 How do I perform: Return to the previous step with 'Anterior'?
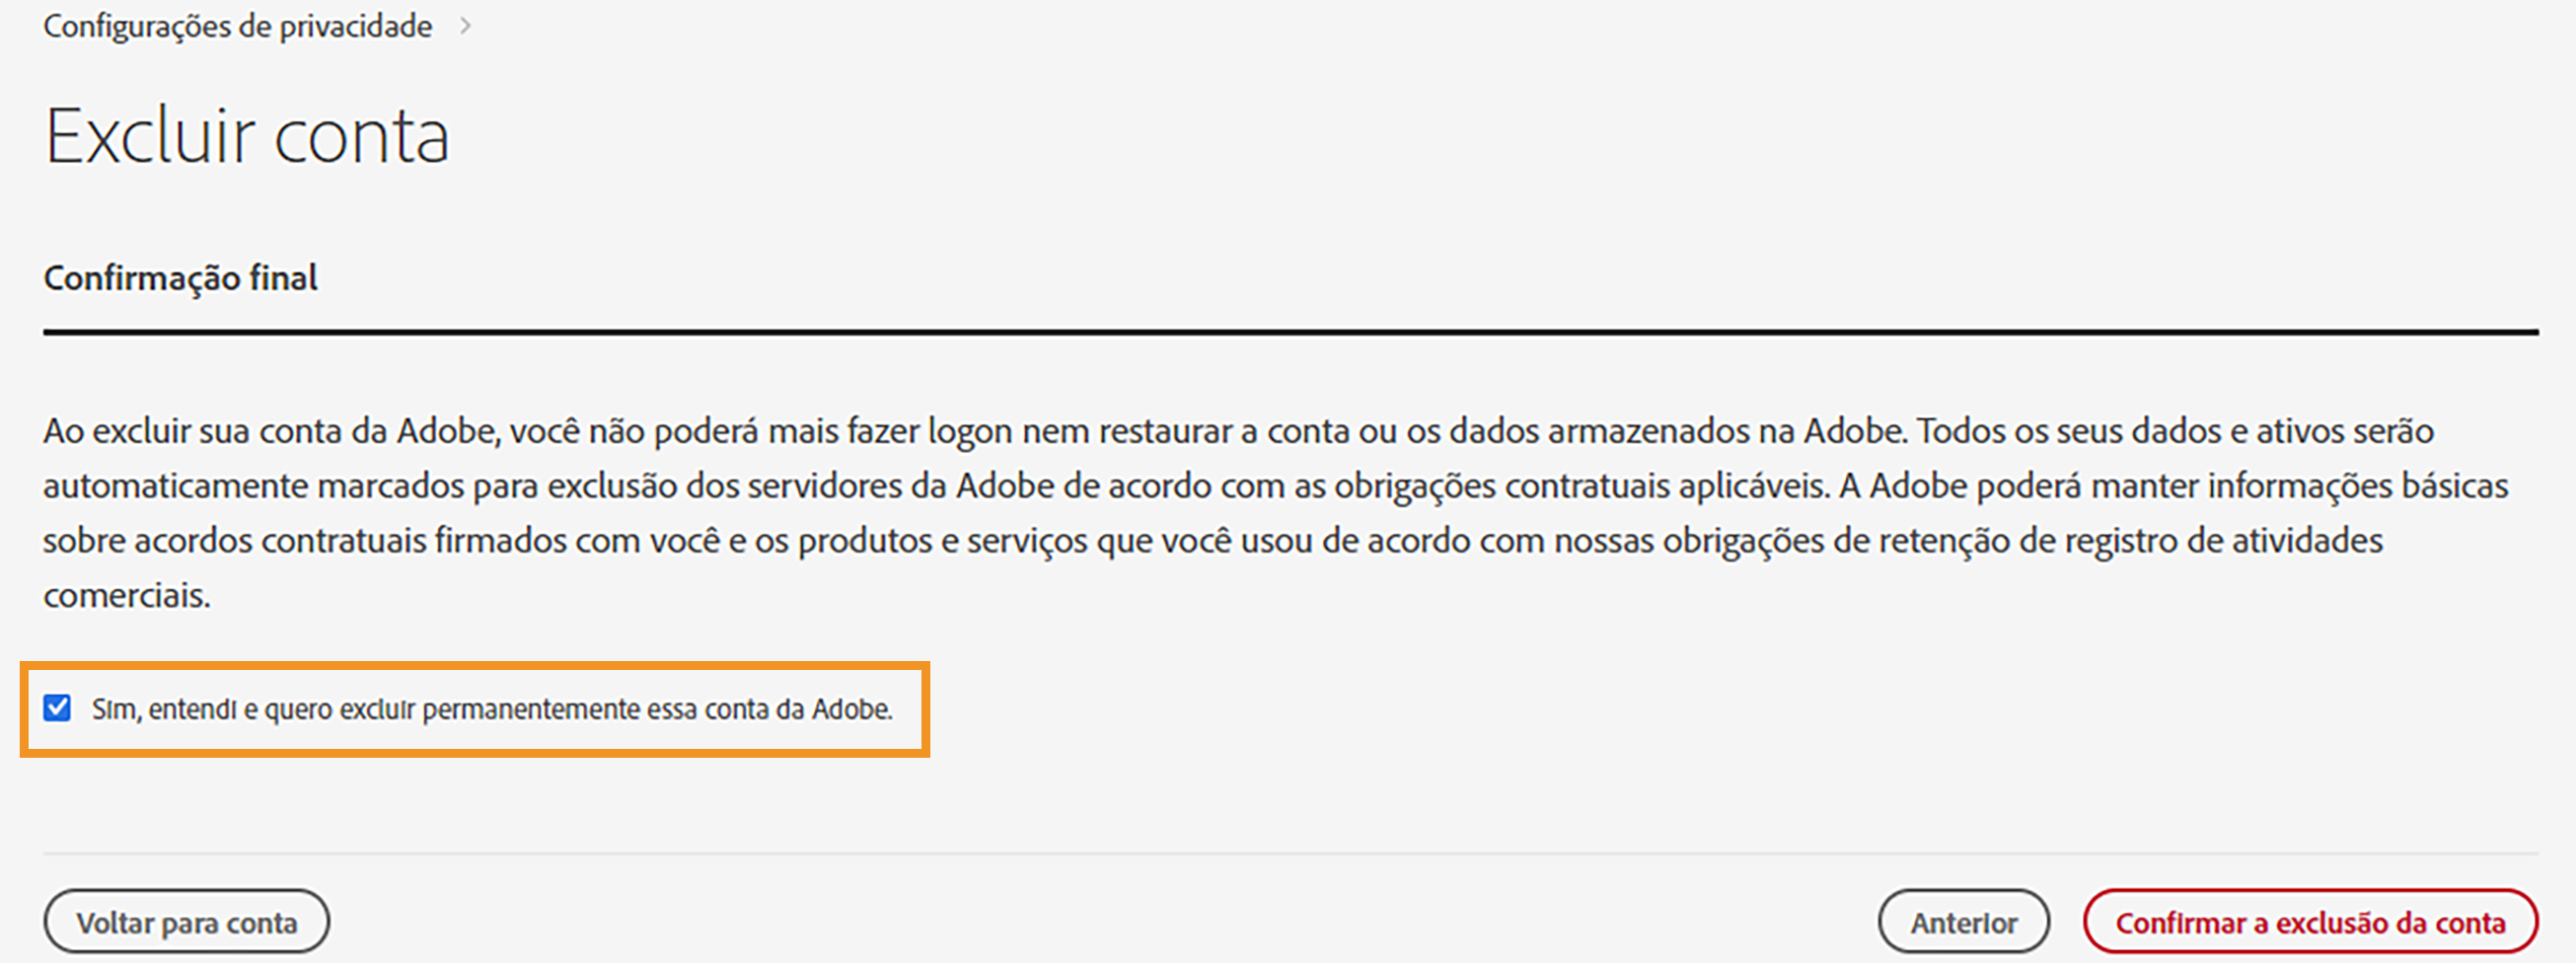click(x=1963, y=921)
